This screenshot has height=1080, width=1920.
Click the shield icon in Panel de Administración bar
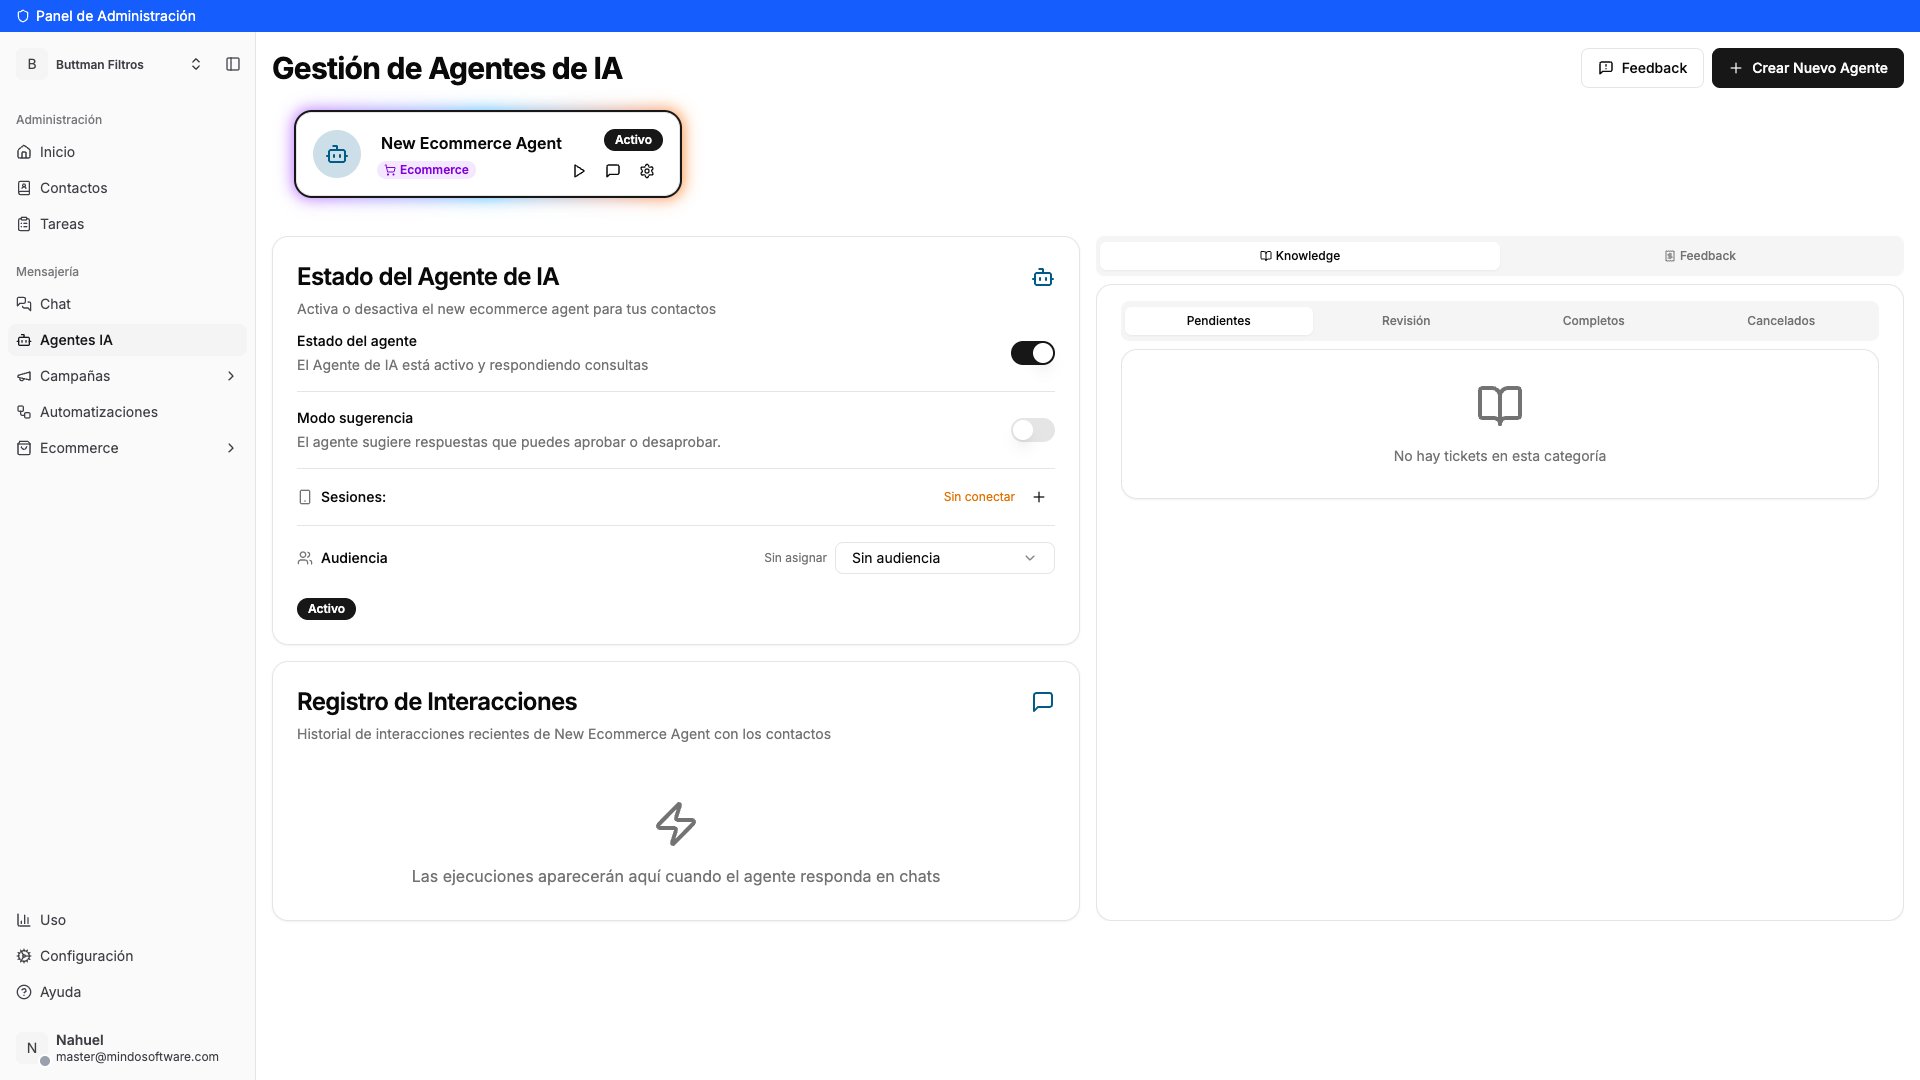(23, 16)
